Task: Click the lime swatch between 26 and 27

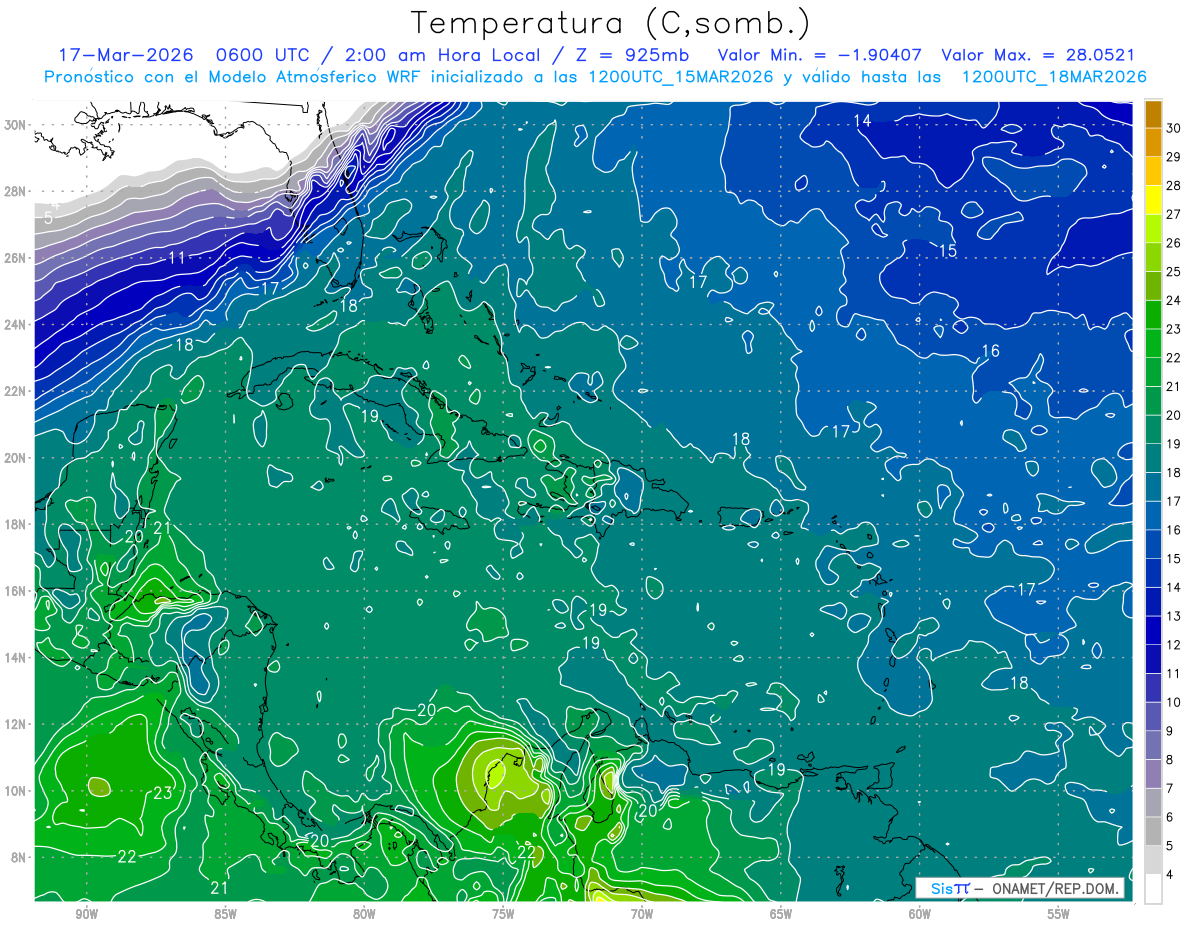Action: pyautogui.click(x=1153, y=229)
